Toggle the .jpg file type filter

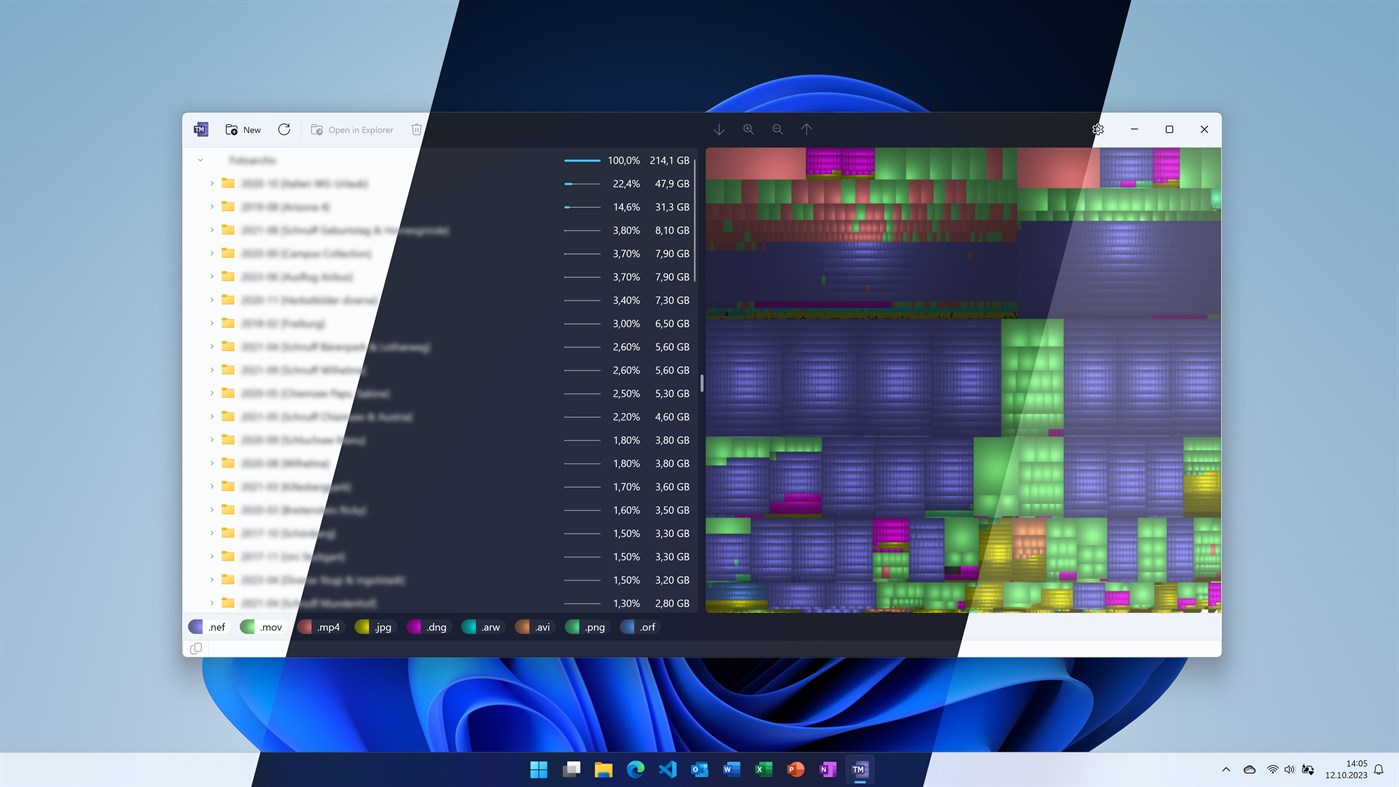coord(374,627)
